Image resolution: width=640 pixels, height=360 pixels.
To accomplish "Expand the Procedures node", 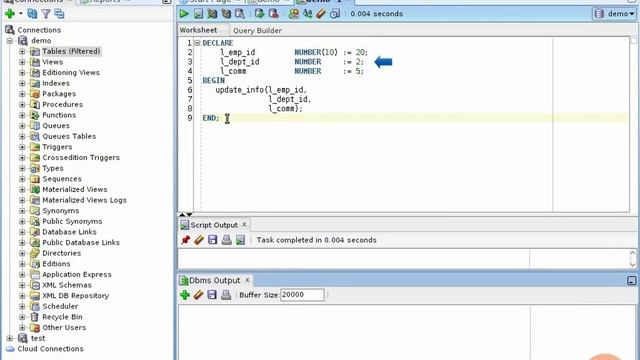I will click(22, 104).
